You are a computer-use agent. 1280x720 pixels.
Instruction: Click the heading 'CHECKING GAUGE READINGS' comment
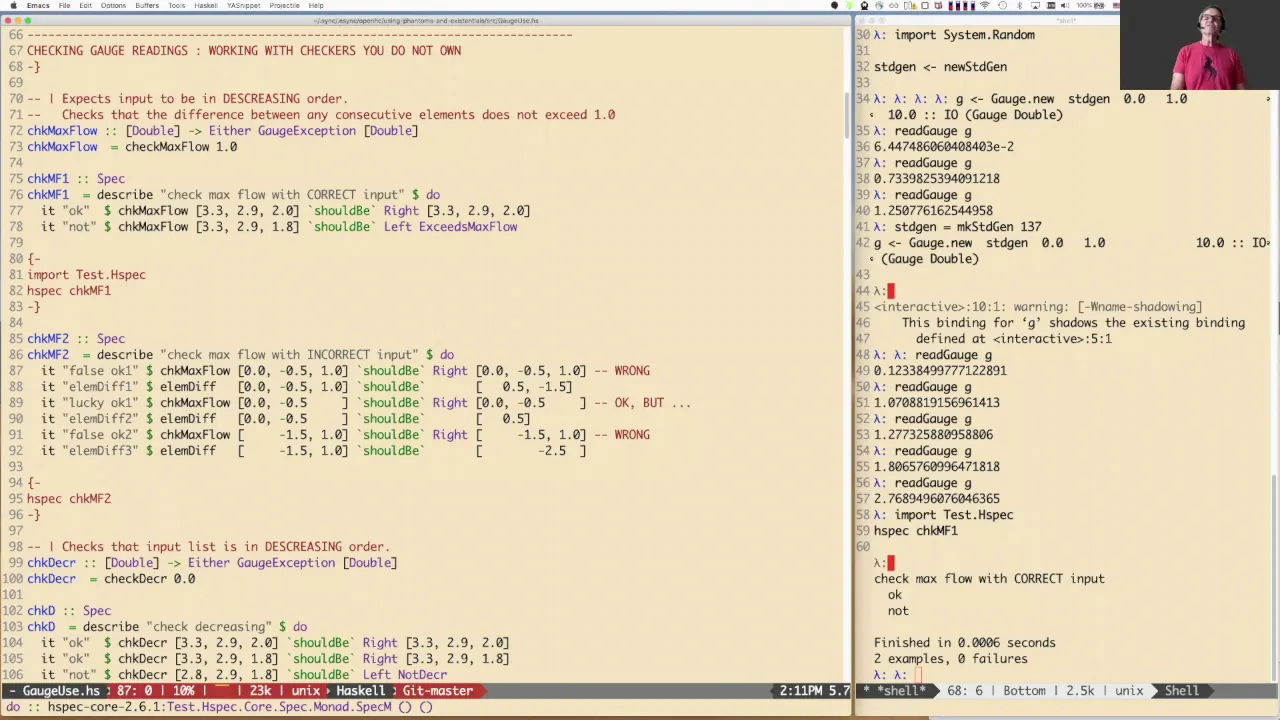click(107, 51)
